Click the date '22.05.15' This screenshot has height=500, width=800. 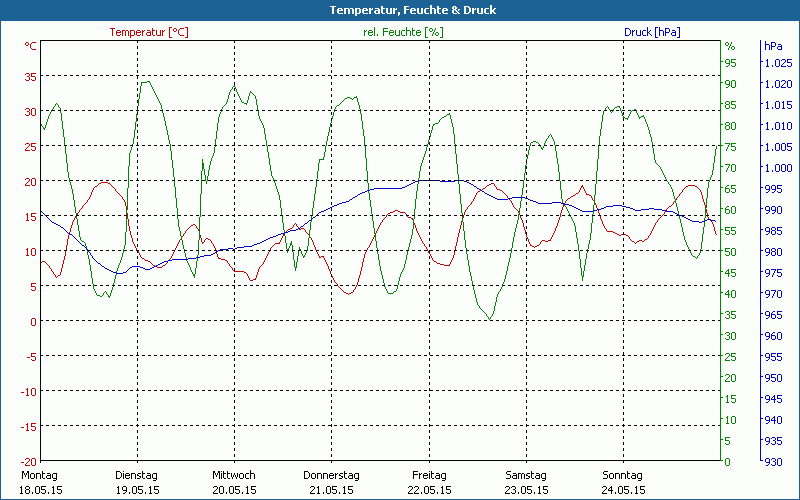[x=430, y=490]
